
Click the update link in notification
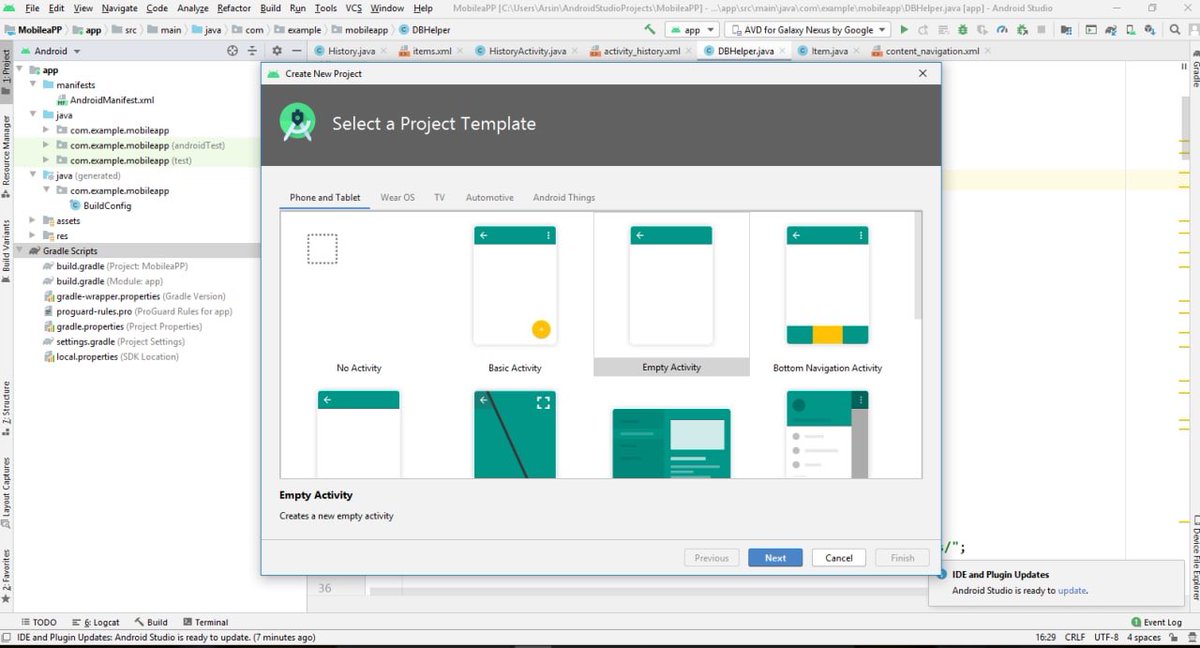pos(1071,590)
